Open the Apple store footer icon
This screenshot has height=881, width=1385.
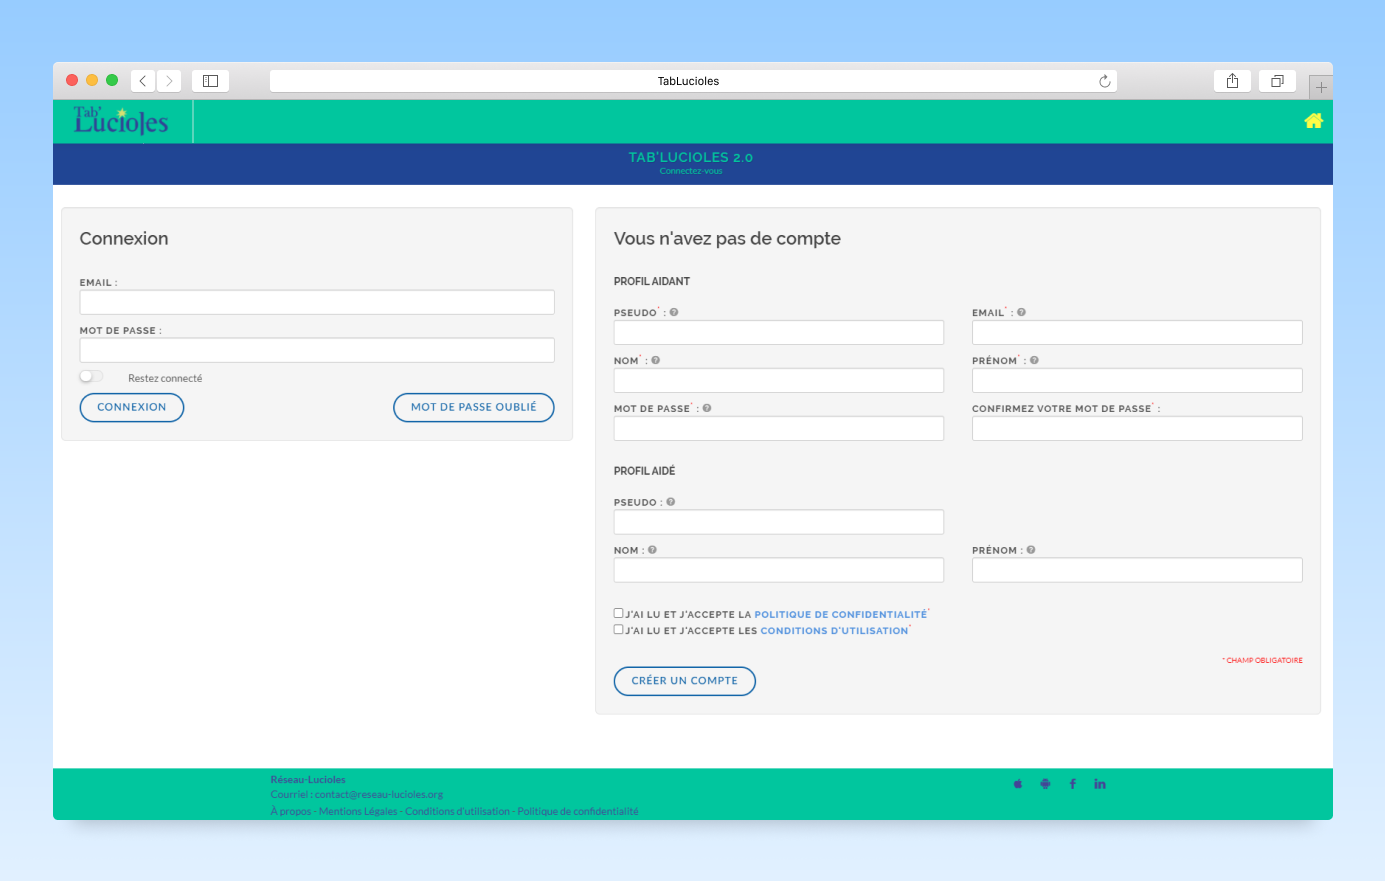coord(1018,784)
